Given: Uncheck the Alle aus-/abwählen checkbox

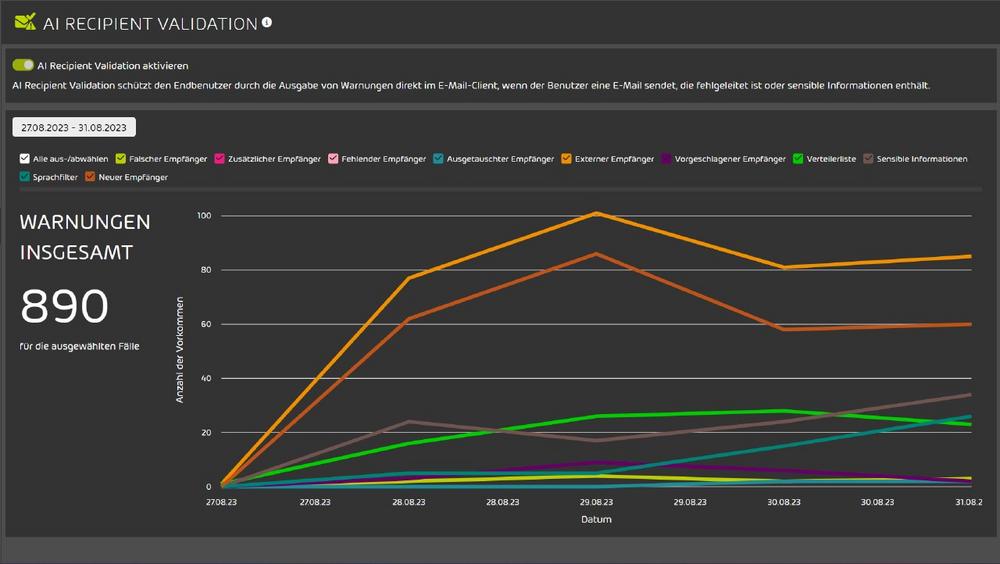Looking at the screenshot, I should coord(24,159).
